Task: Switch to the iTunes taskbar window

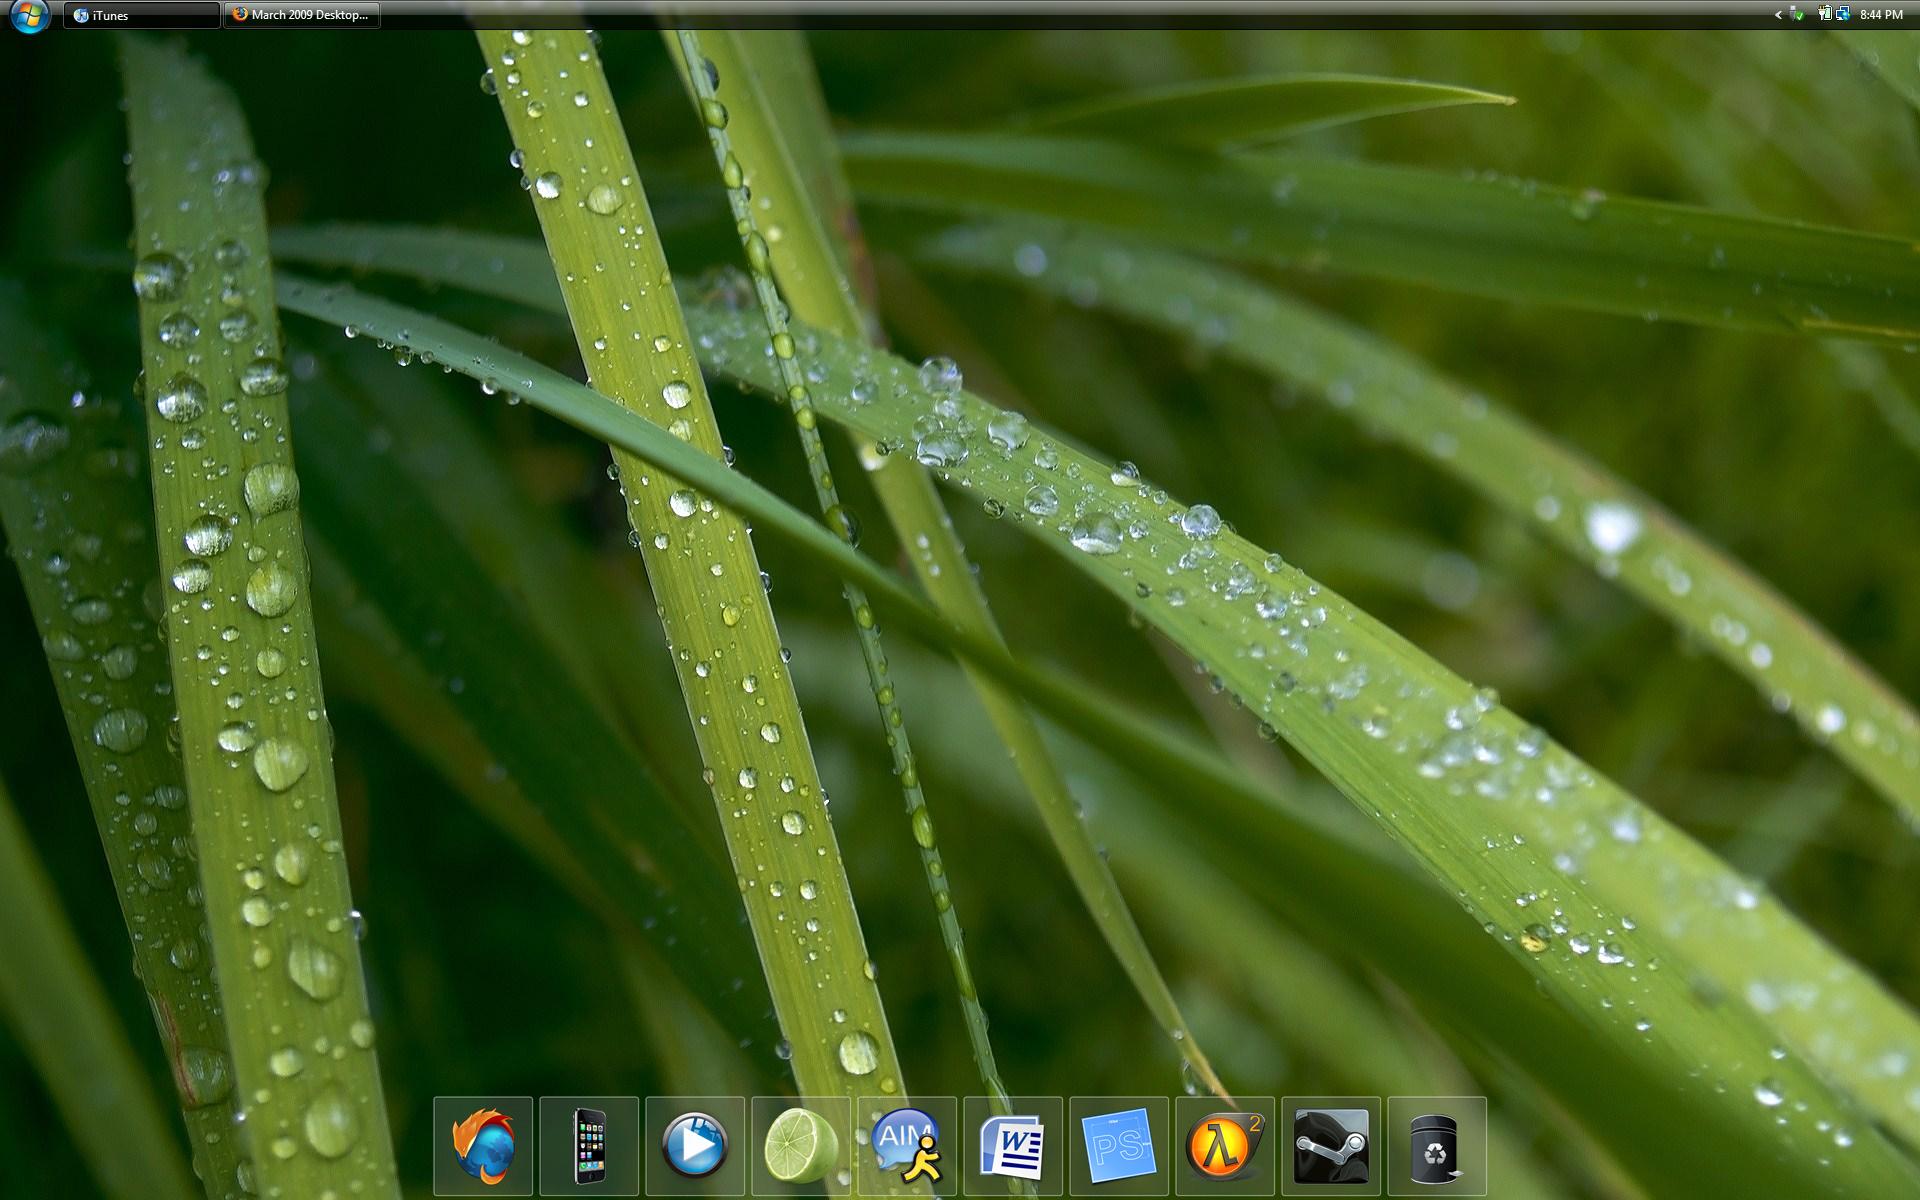Action: [142, 15]
